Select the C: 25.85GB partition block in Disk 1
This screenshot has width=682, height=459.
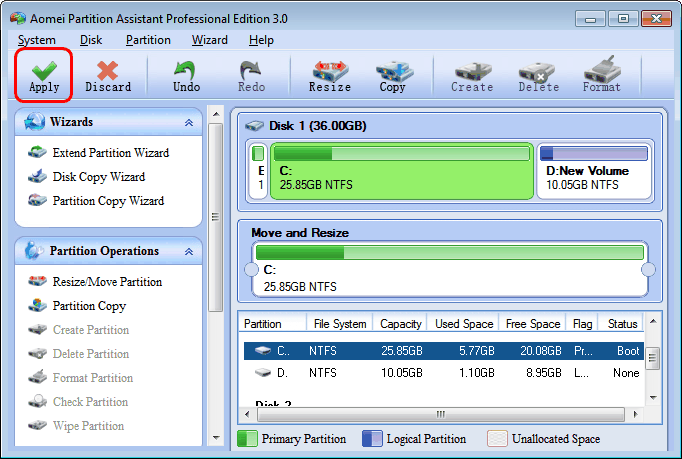click(x=402, y=171)
